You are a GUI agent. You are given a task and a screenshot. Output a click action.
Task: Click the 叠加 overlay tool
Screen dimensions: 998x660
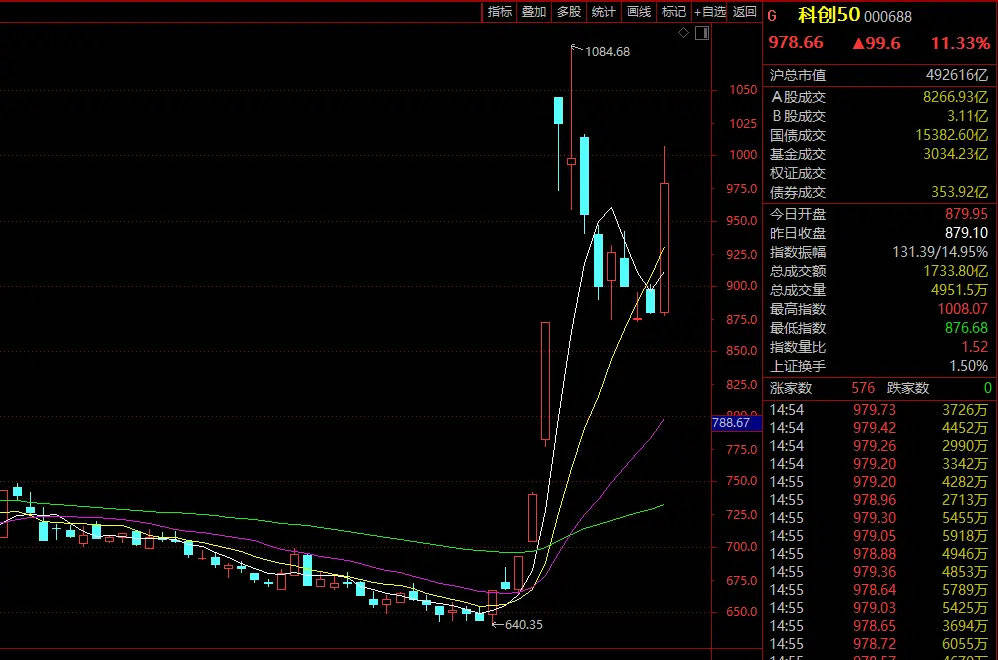[x=533, y=12]
